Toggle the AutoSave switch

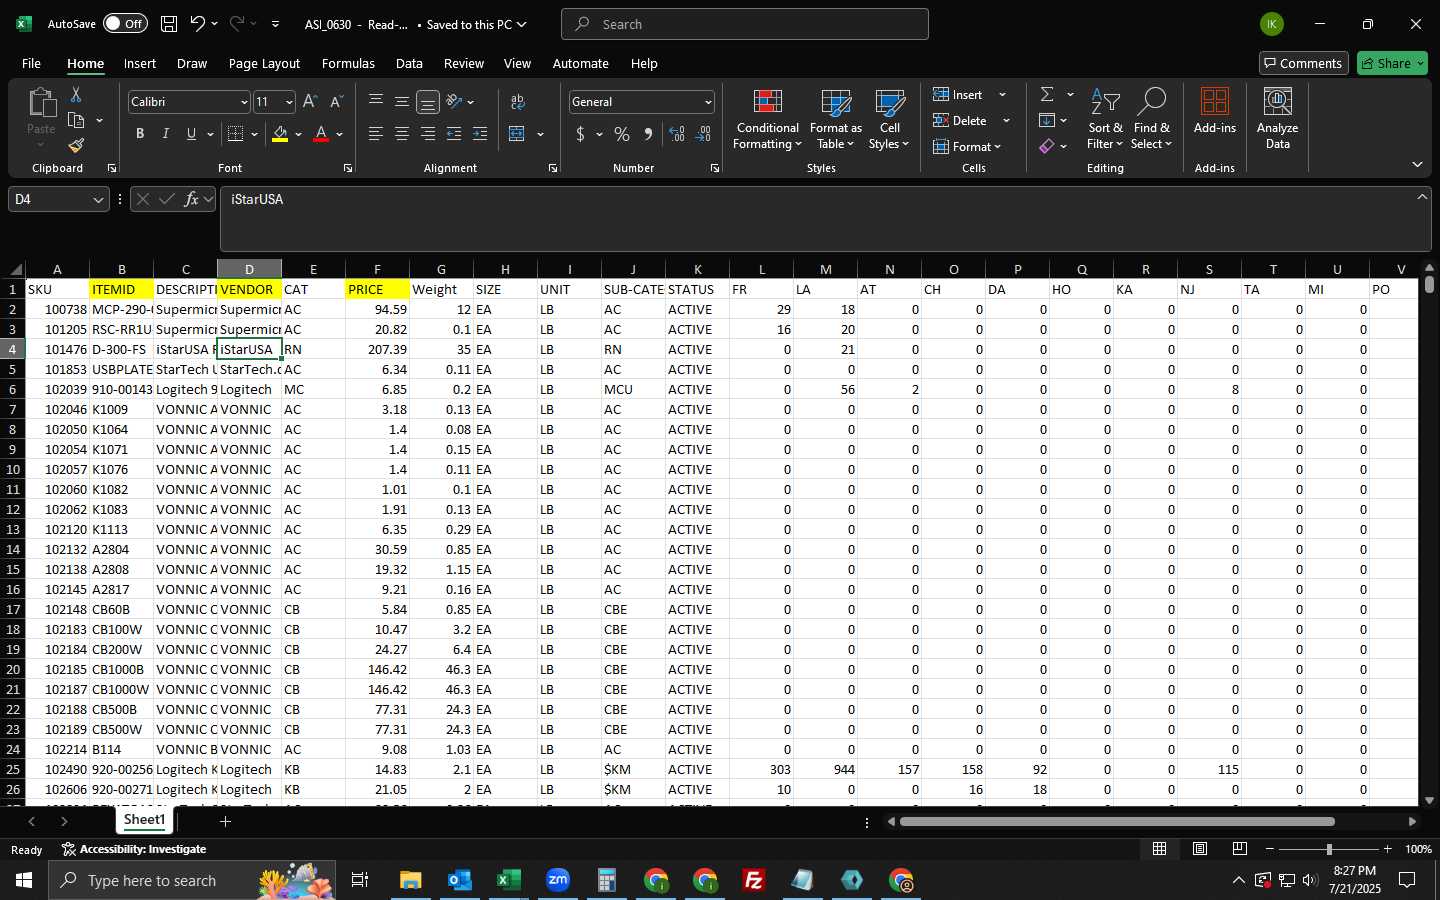(125, 24)
